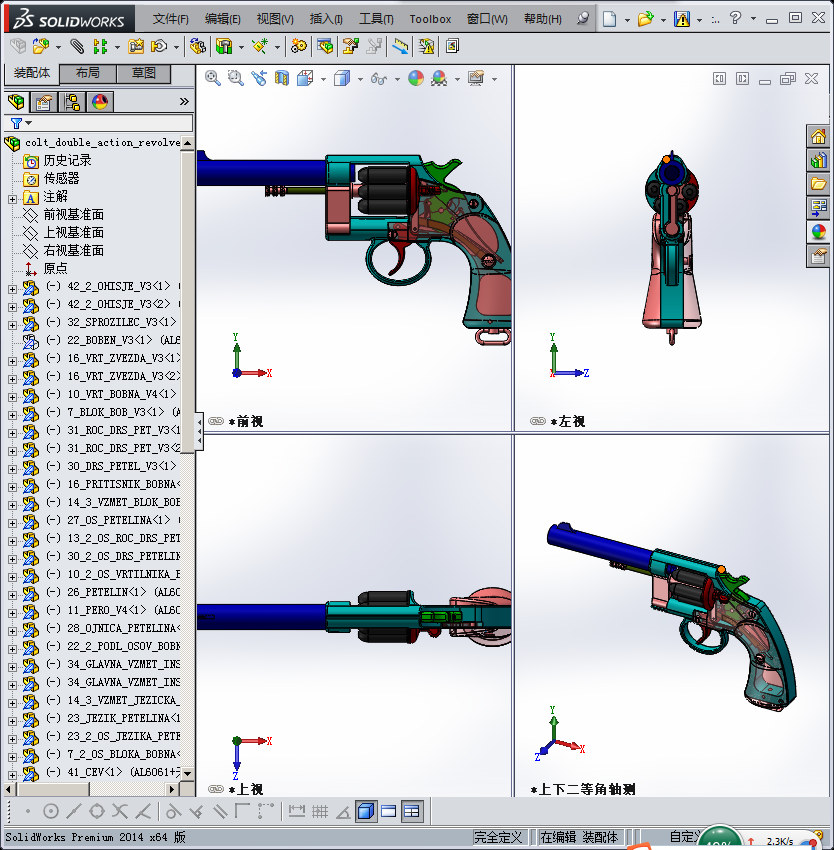This screenshot has width=834, height=850.
Task: Open the 工具(T) menu
Action: point(376,19)
